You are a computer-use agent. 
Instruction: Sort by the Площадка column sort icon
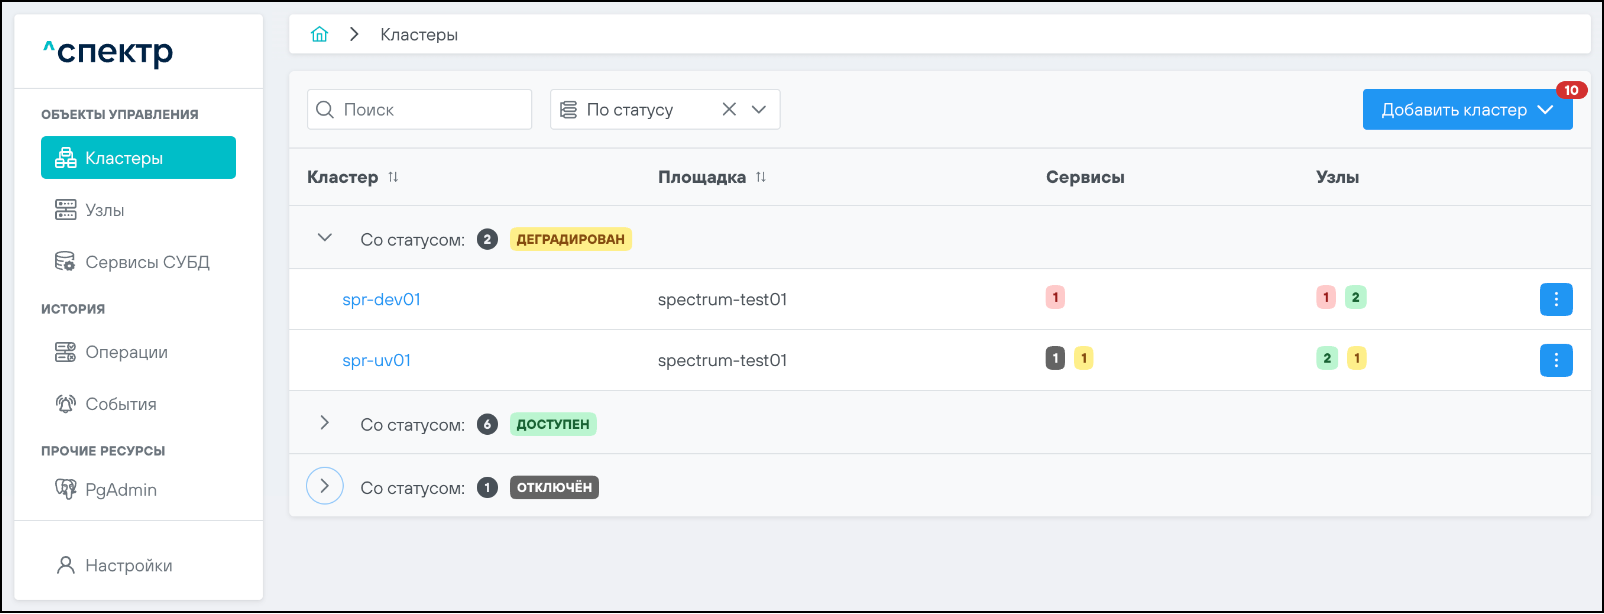point(761,177)
